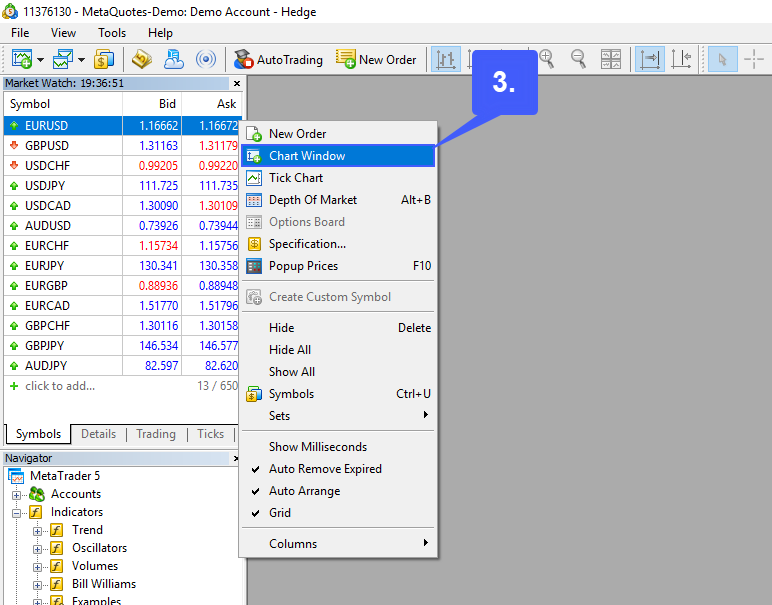This screenshot has height=605, width=772.
Task: Click the zoom out magnifier icon
Action: (579, 60)
